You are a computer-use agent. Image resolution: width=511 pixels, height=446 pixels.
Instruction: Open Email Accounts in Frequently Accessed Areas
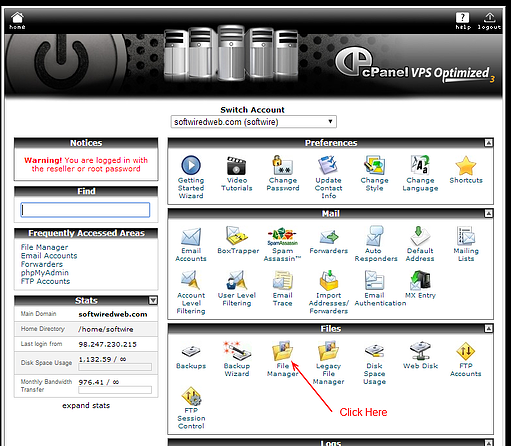coord(49,256)
